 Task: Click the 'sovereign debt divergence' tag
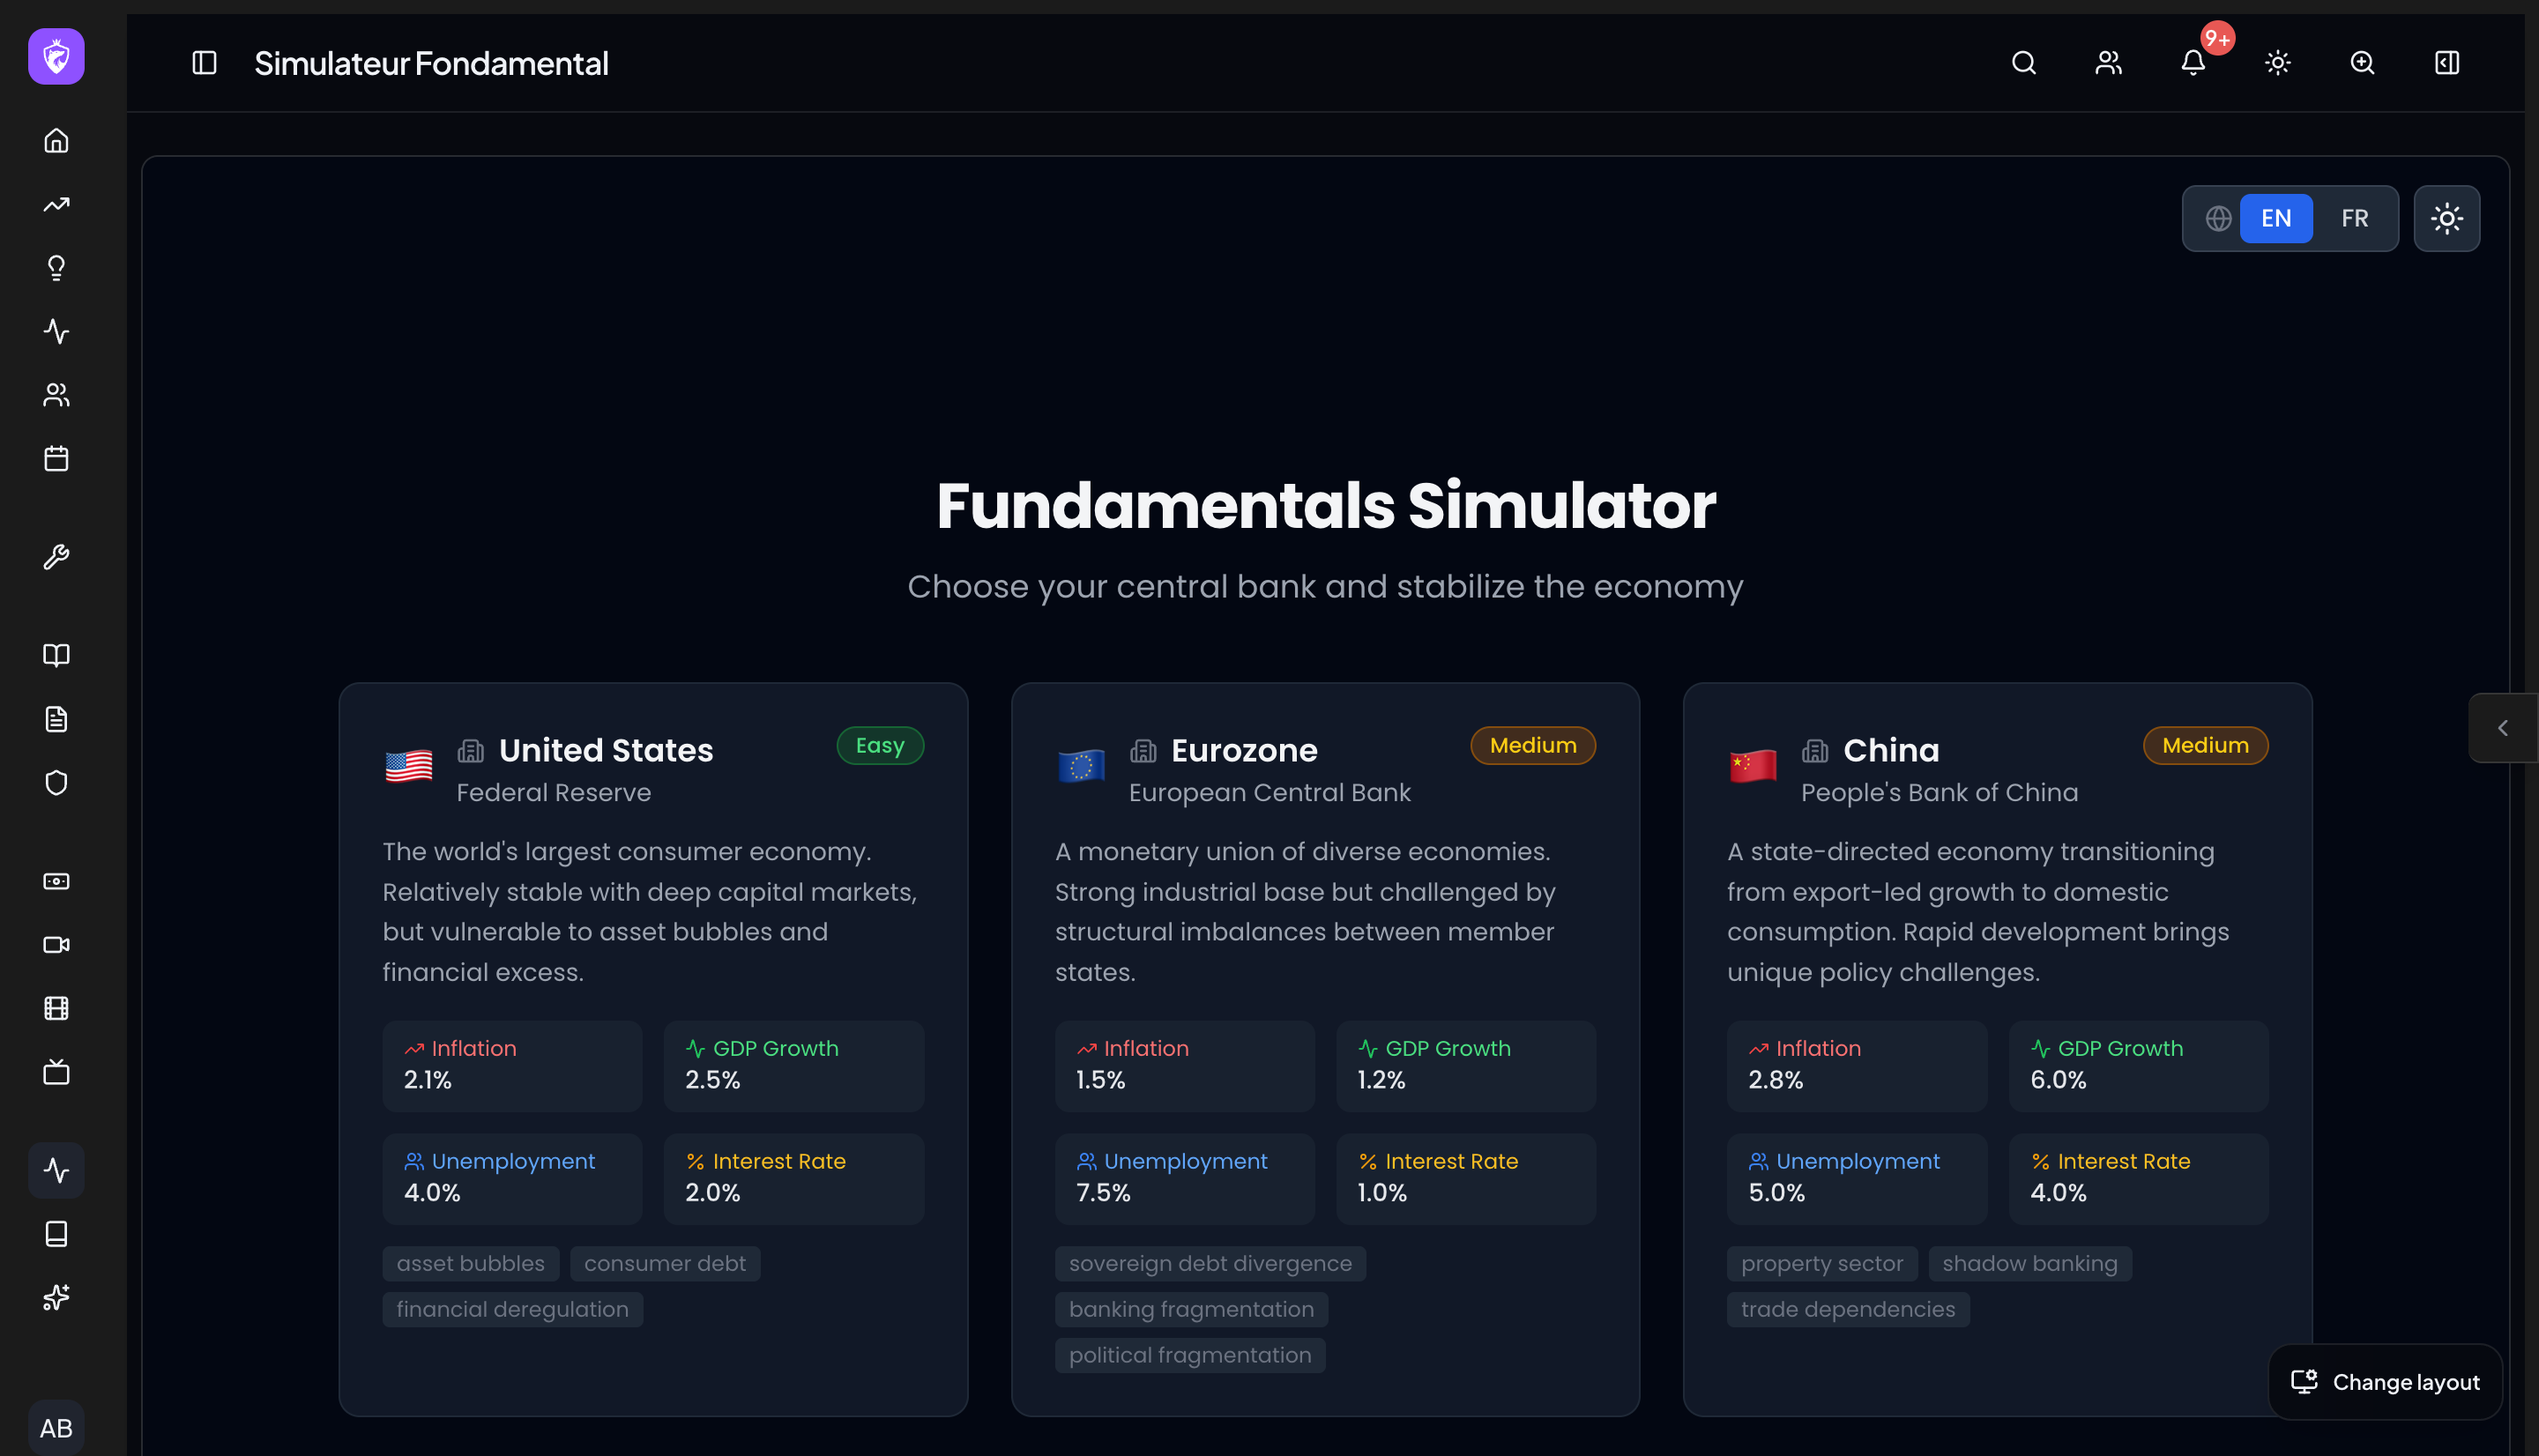[x=1210, y=1263]
